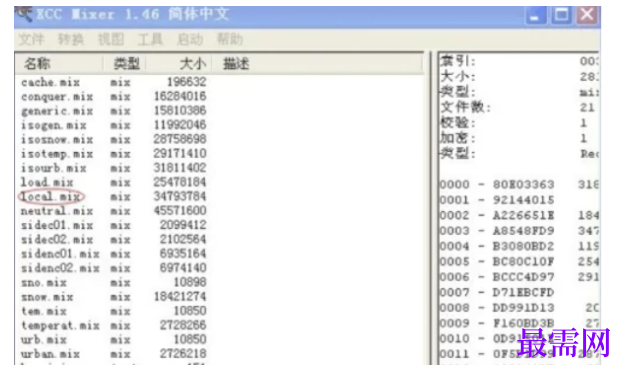Select cache.mix in the file list
The height and width of the screenshot is (374, 629).
[50, 82]
